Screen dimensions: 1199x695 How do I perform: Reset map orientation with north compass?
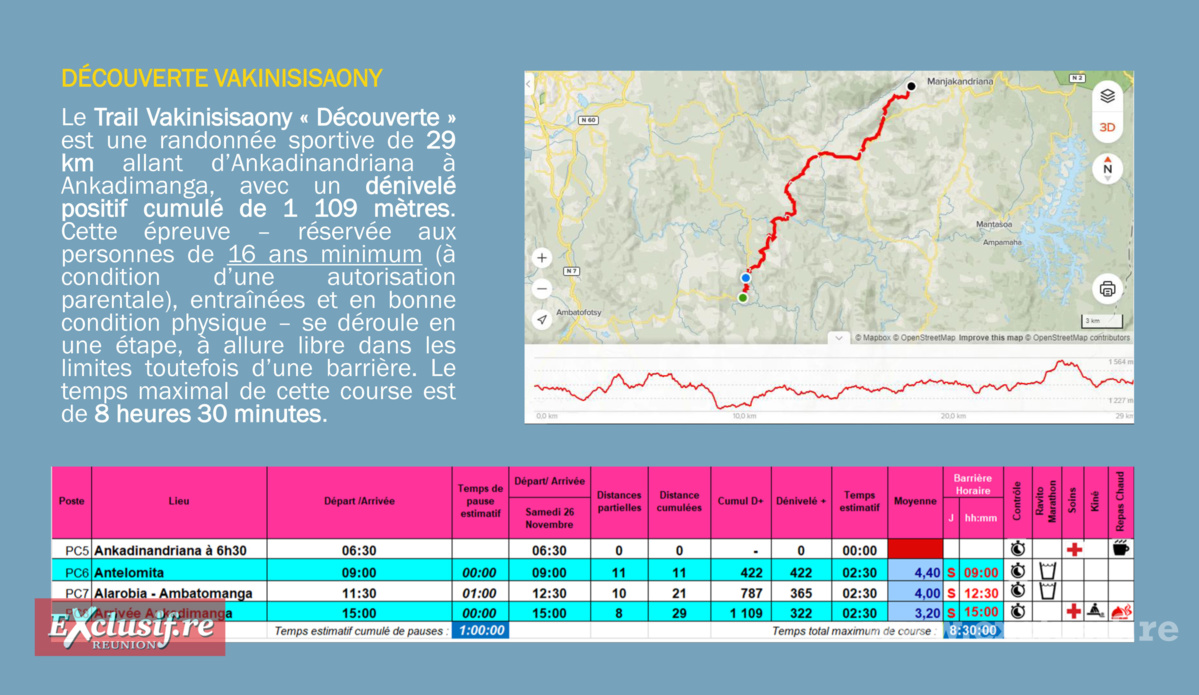(1107, 167)
